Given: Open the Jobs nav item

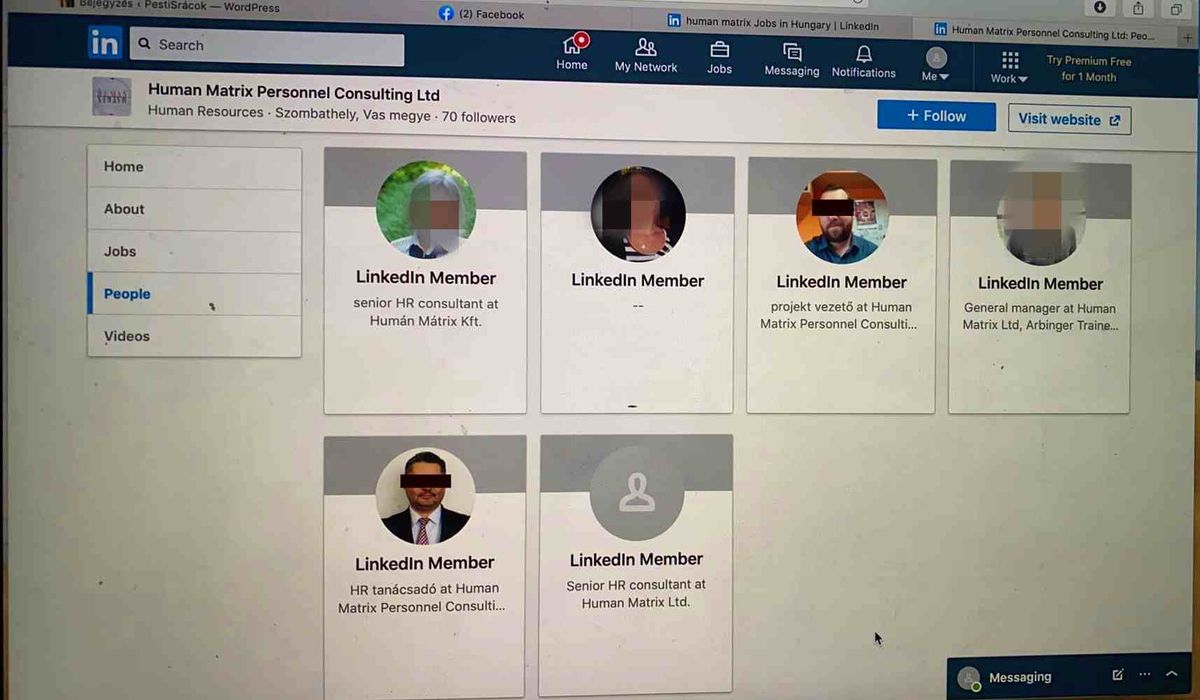Looking at the screenshot, I should (719, 57).
